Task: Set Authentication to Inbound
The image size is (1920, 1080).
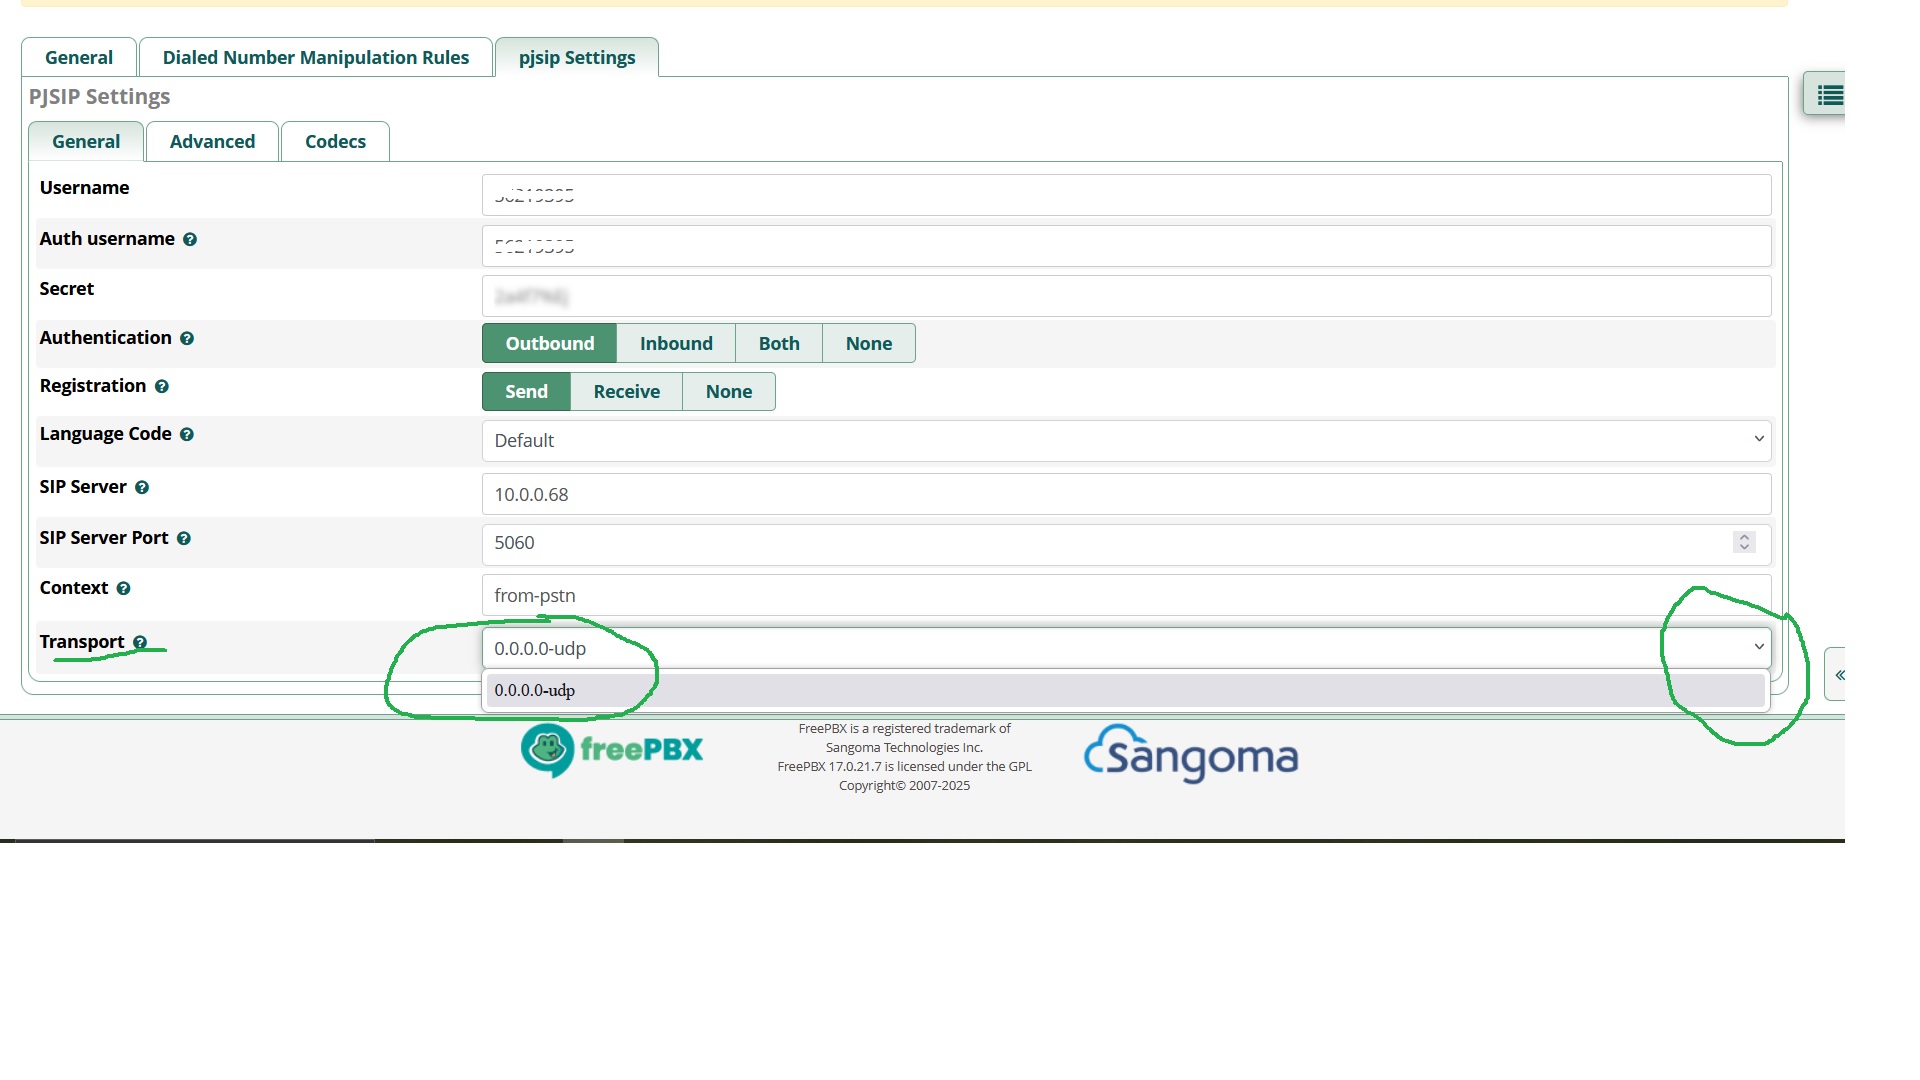Action: click(x=676, y=344)
